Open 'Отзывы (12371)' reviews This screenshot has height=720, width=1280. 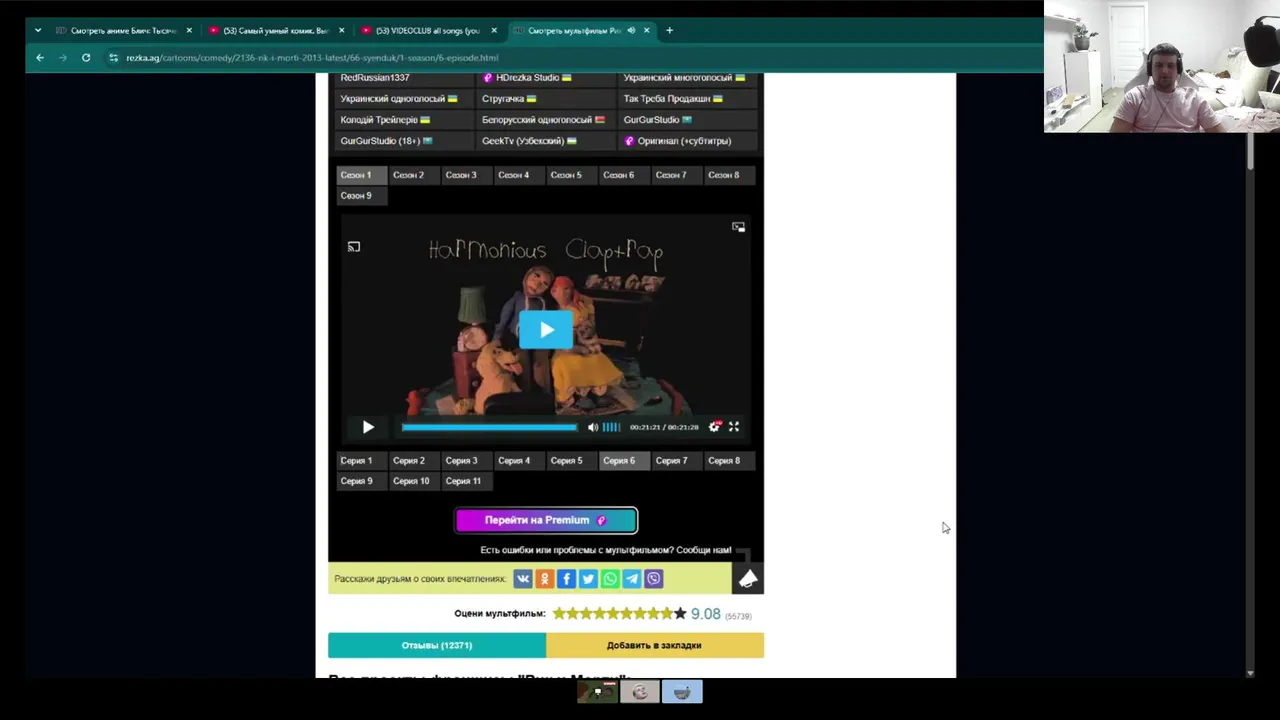coord(437,646)
